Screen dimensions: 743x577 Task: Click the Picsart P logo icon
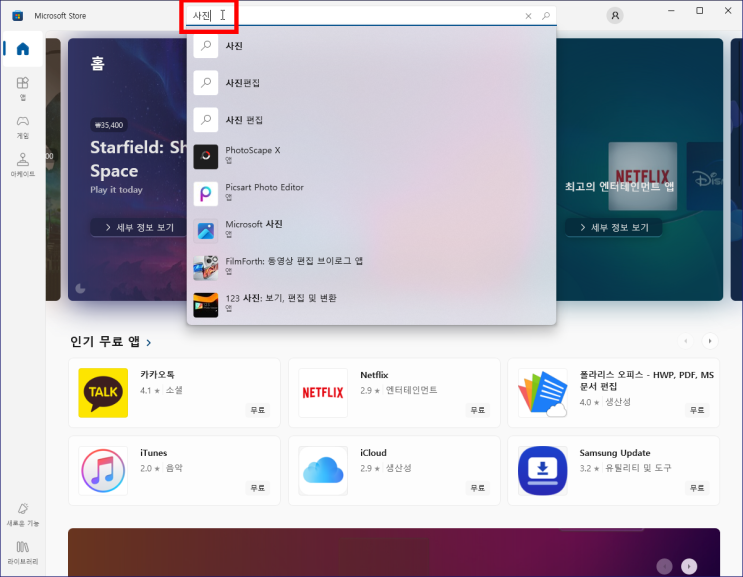(x=206, y=193)
